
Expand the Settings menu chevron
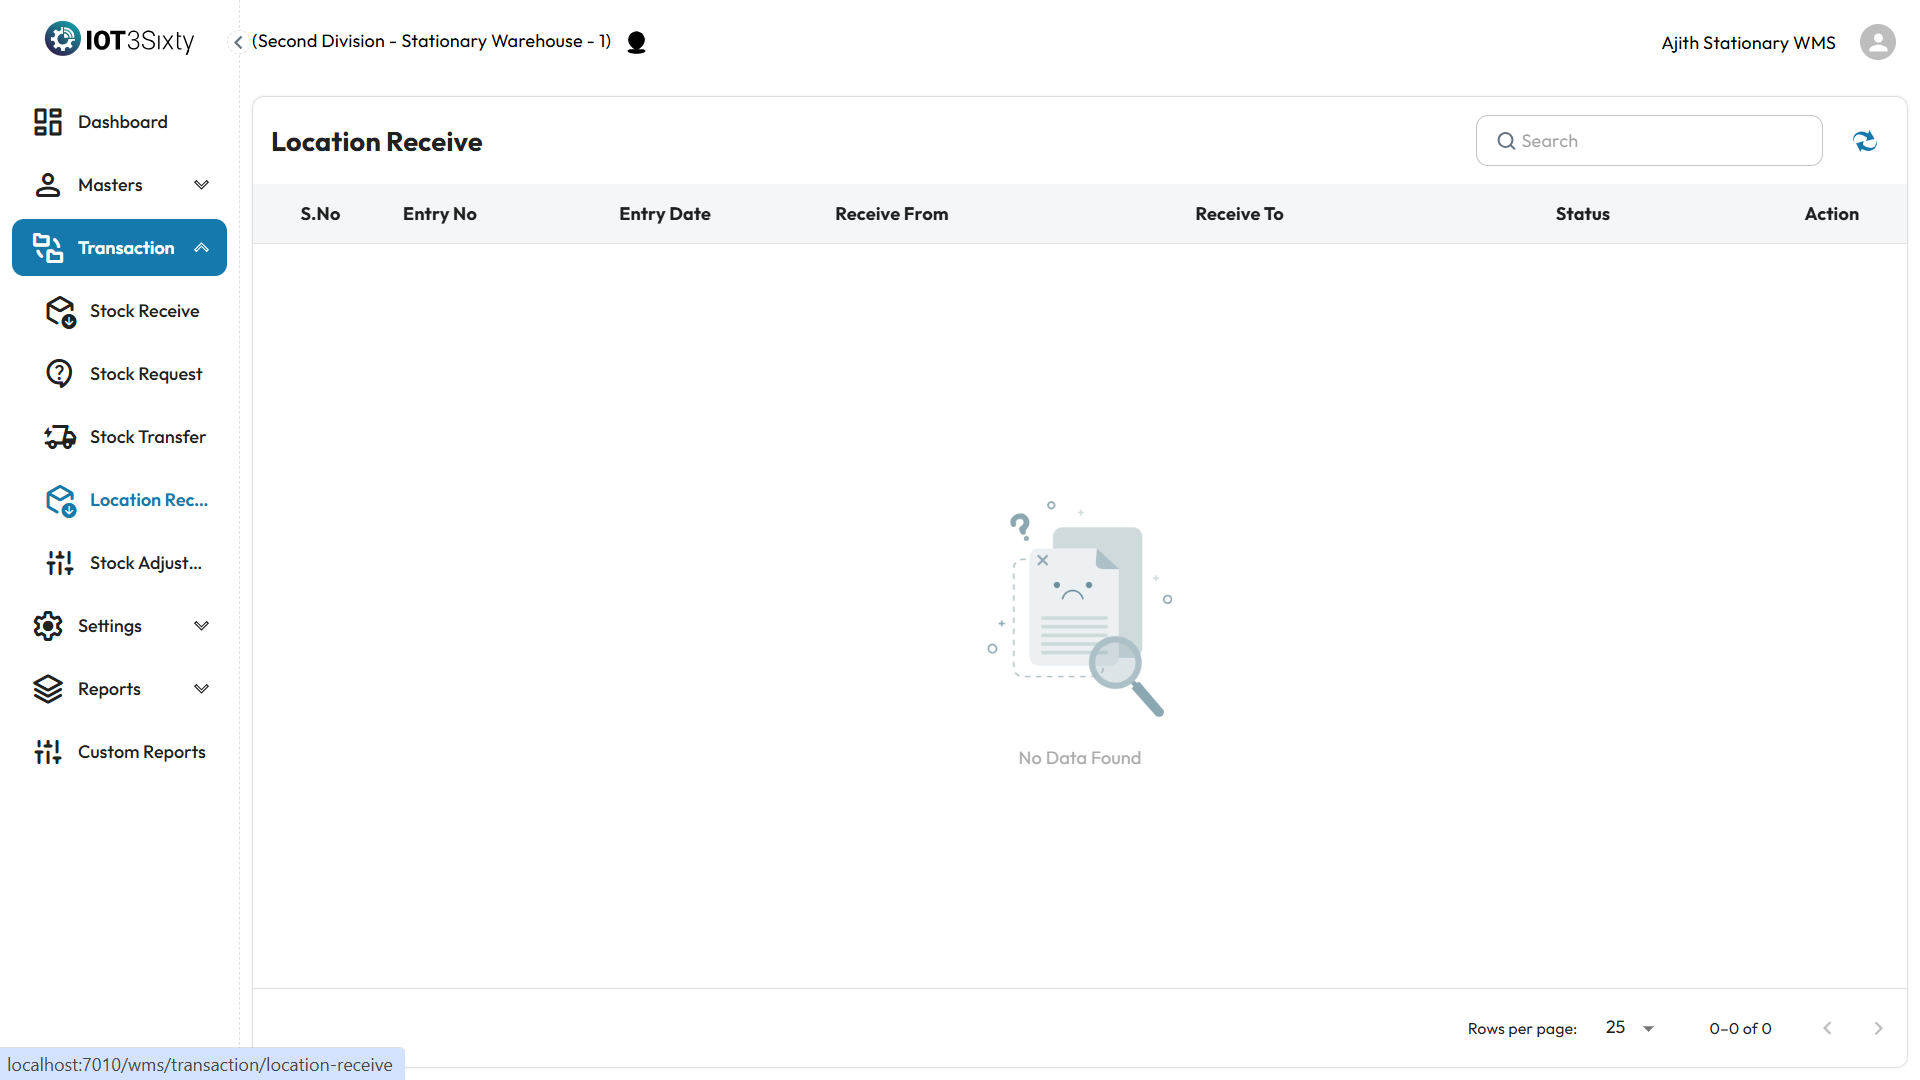pos(201,626)
